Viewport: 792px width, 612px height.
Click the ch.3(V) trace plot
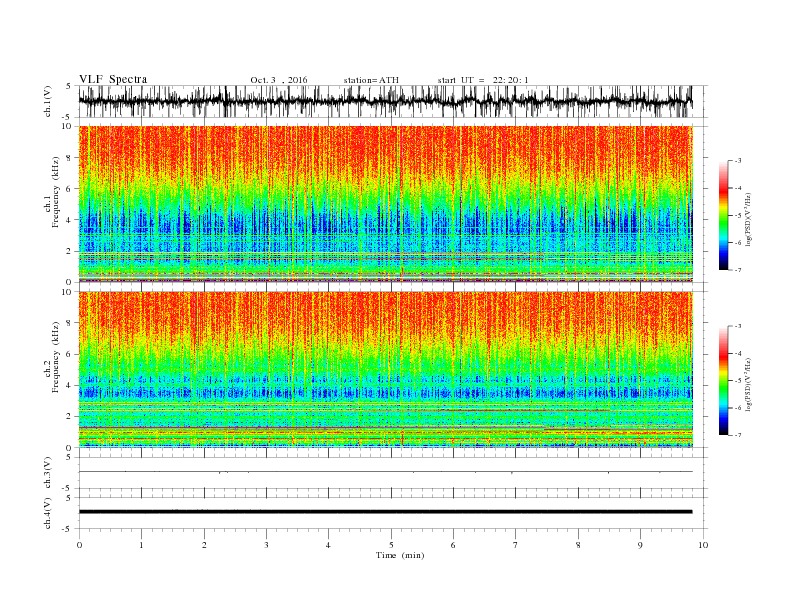393,473
